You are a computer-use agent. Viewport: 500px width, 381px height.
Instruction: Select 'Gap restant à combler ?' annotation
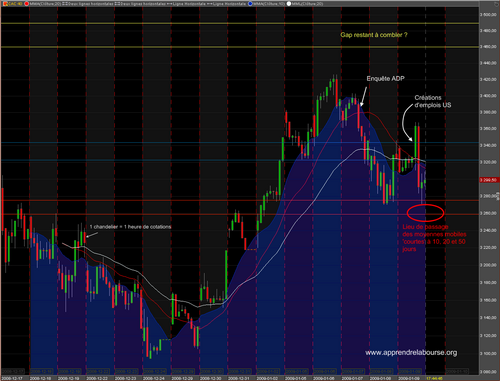374,35
